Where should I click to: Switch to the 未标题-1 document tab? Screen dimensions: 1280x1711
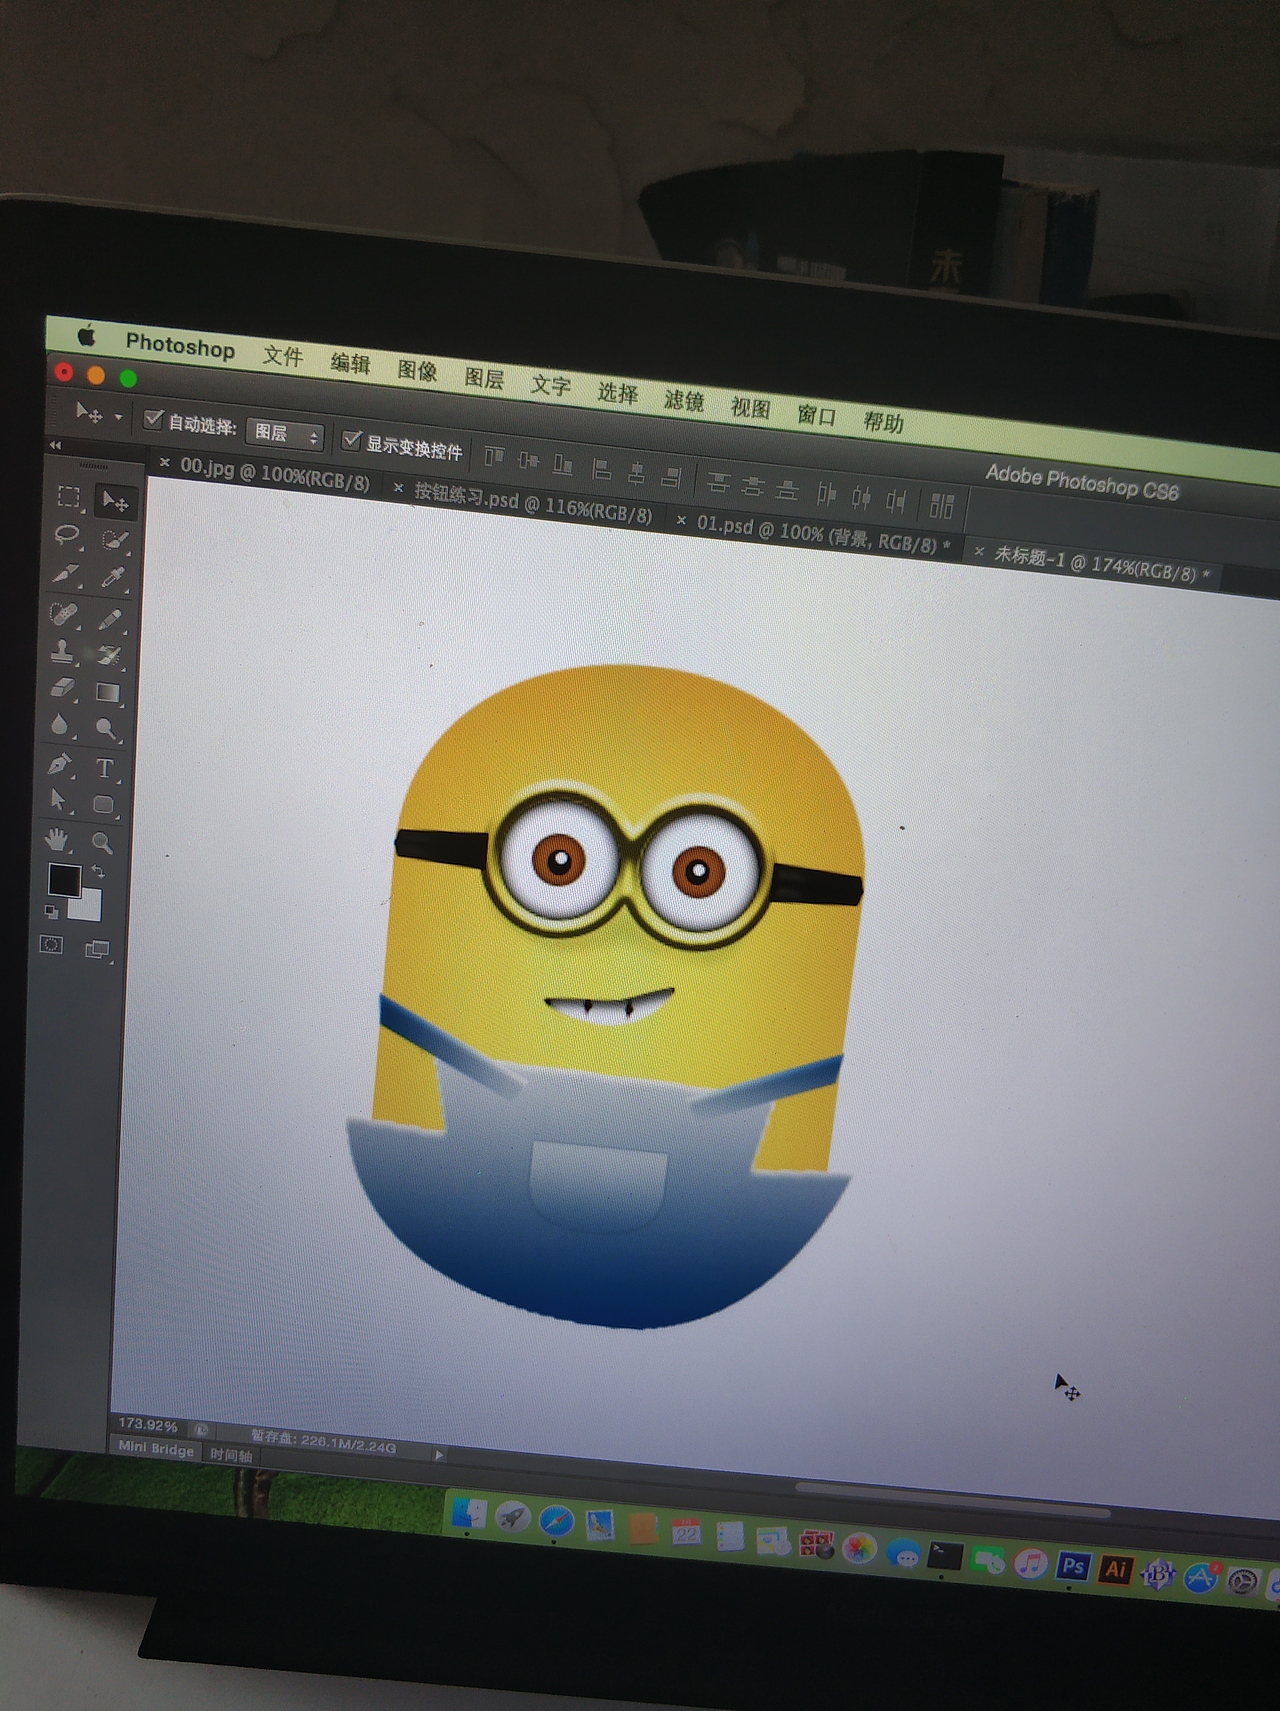tap(1095, 562)
